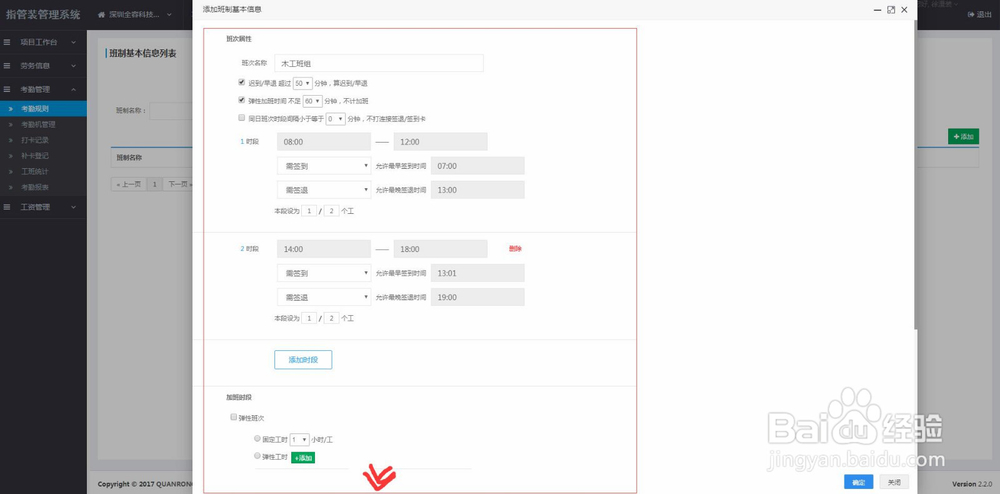The width and height of the screenshot is (1000, 494).
Task: Click the hamburger icon beside 考勤管理
Action: pos(7,89)
